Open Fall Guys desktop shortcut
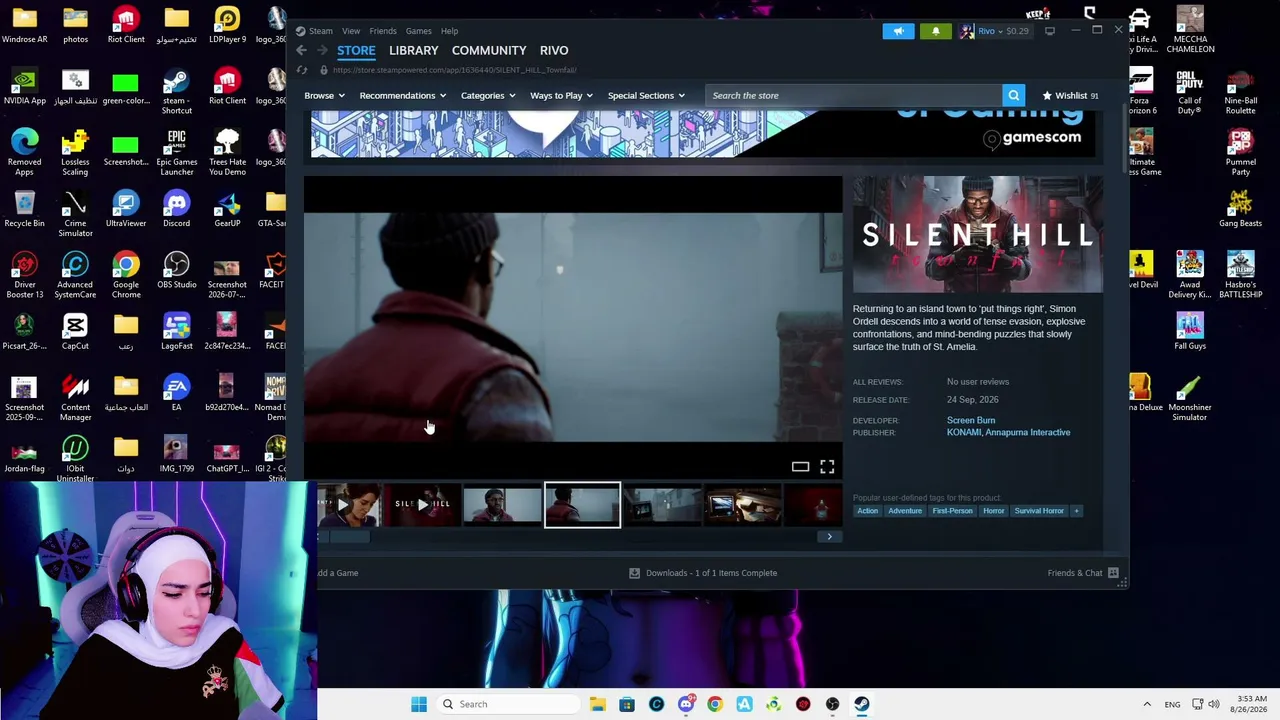 coord(1190,332)
